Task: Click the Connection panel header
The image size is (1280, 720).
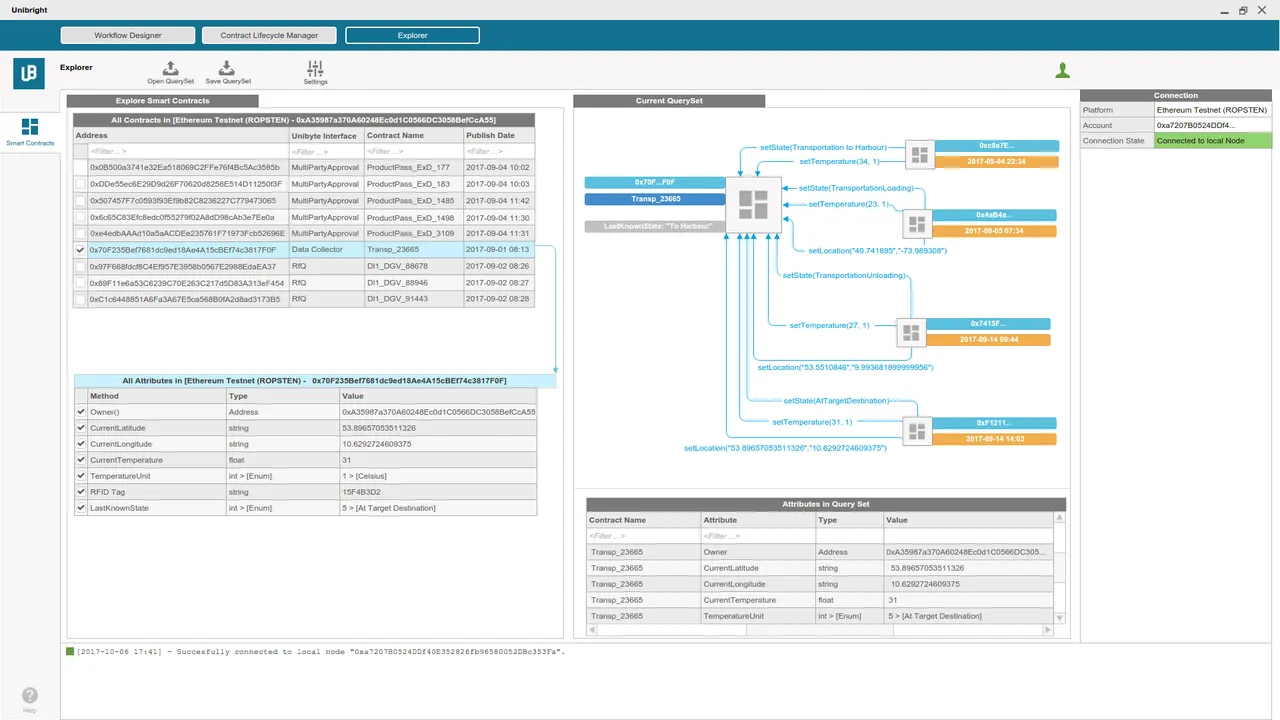Action: click(x=1176, y=96)
